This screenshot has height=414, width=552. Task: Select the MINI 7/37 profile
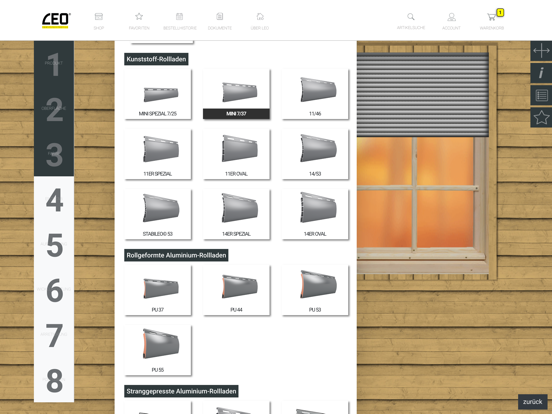pyautogui.click(x=236, y=94)
